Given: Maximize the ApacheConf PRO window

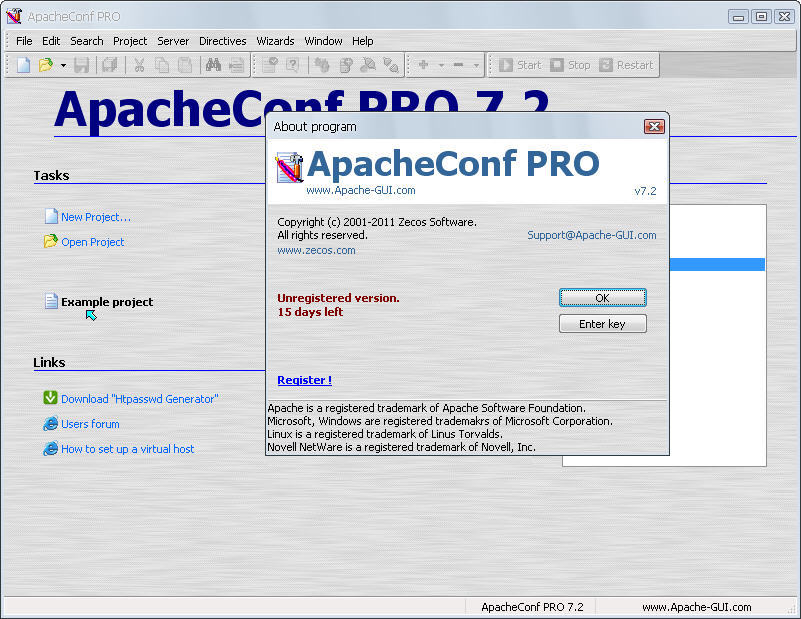Looking at the screenshot, I should (x=761, y=16).
